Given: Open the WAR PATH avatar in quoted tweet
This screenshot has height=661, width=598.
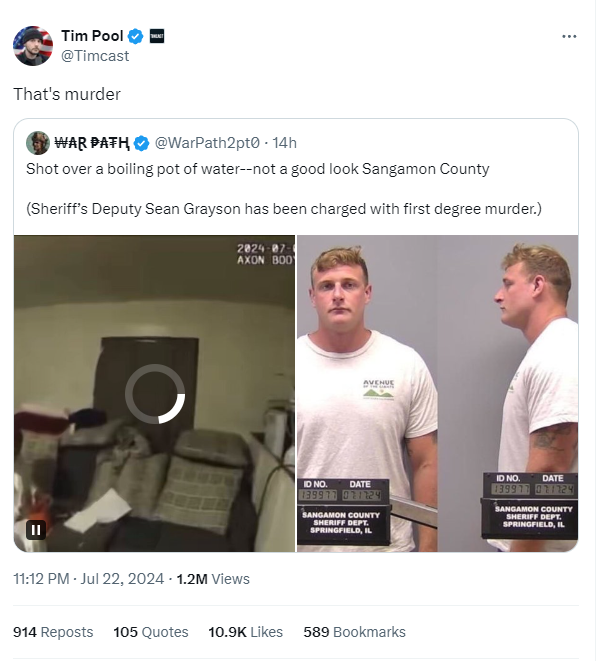Looking at the screenshot, I should click(x=38, y=143).
